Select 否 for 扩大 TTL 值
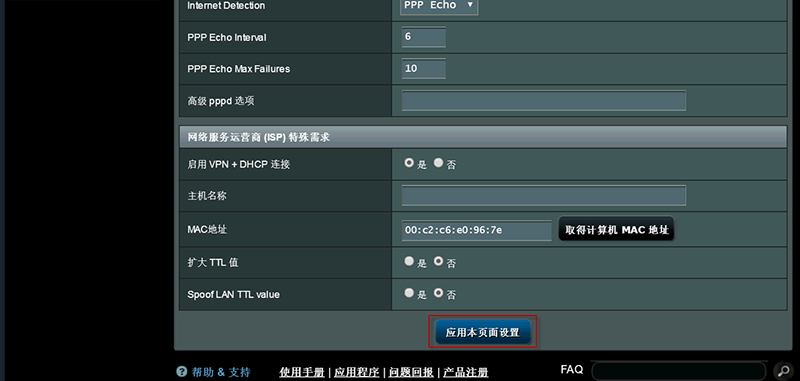Image resolution: width=800 pixels, height=381 pixels. 439,261
